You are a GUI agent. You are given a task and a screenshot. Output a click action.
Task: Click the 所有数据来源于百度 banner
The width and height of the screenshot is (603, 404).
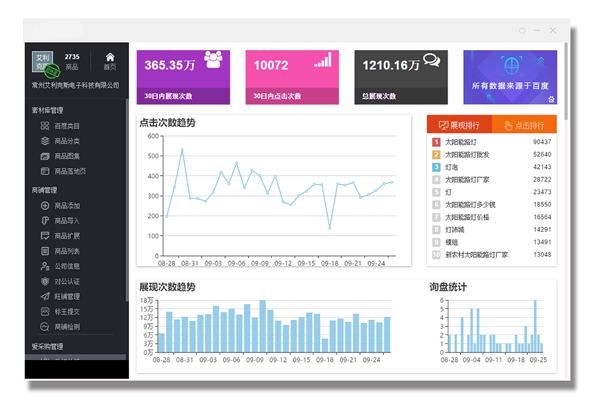[x=510, y=77]
